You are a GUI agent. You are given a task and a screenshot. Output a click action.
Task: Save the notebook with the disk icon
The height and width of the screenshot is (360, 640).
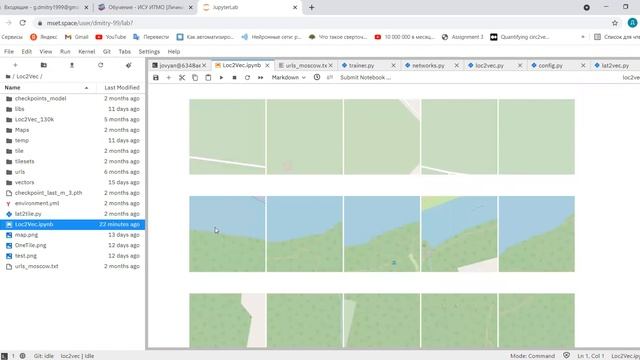[156, 78]
